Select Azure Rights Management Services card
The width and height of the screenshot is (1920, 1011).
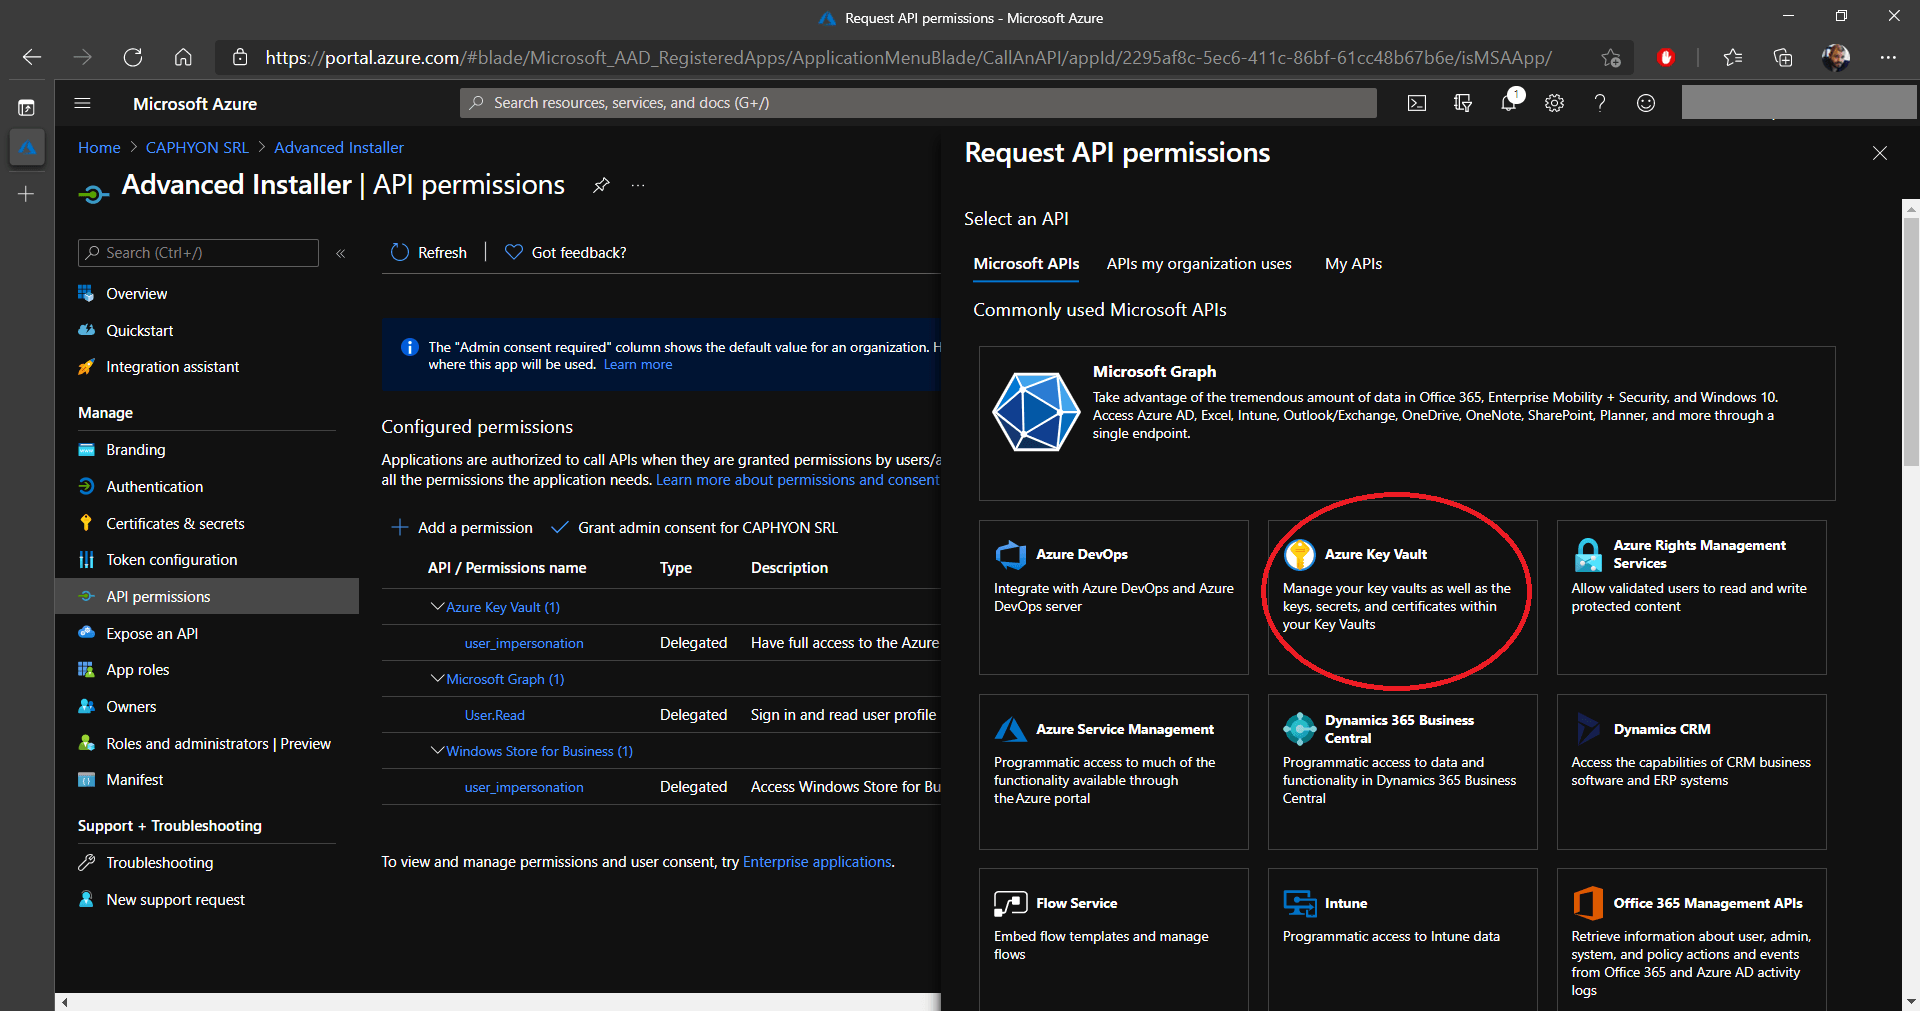tap(1691, 597)
